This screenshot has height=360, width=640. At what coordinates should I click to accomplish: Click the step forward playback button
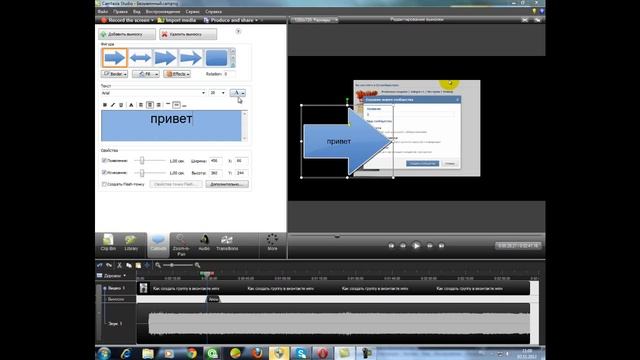(x=429, y=246)
